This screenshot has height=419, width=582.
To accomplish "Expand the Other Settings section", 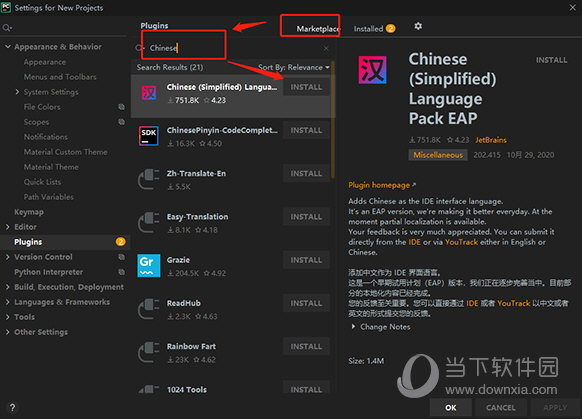I will coord(7,332).
